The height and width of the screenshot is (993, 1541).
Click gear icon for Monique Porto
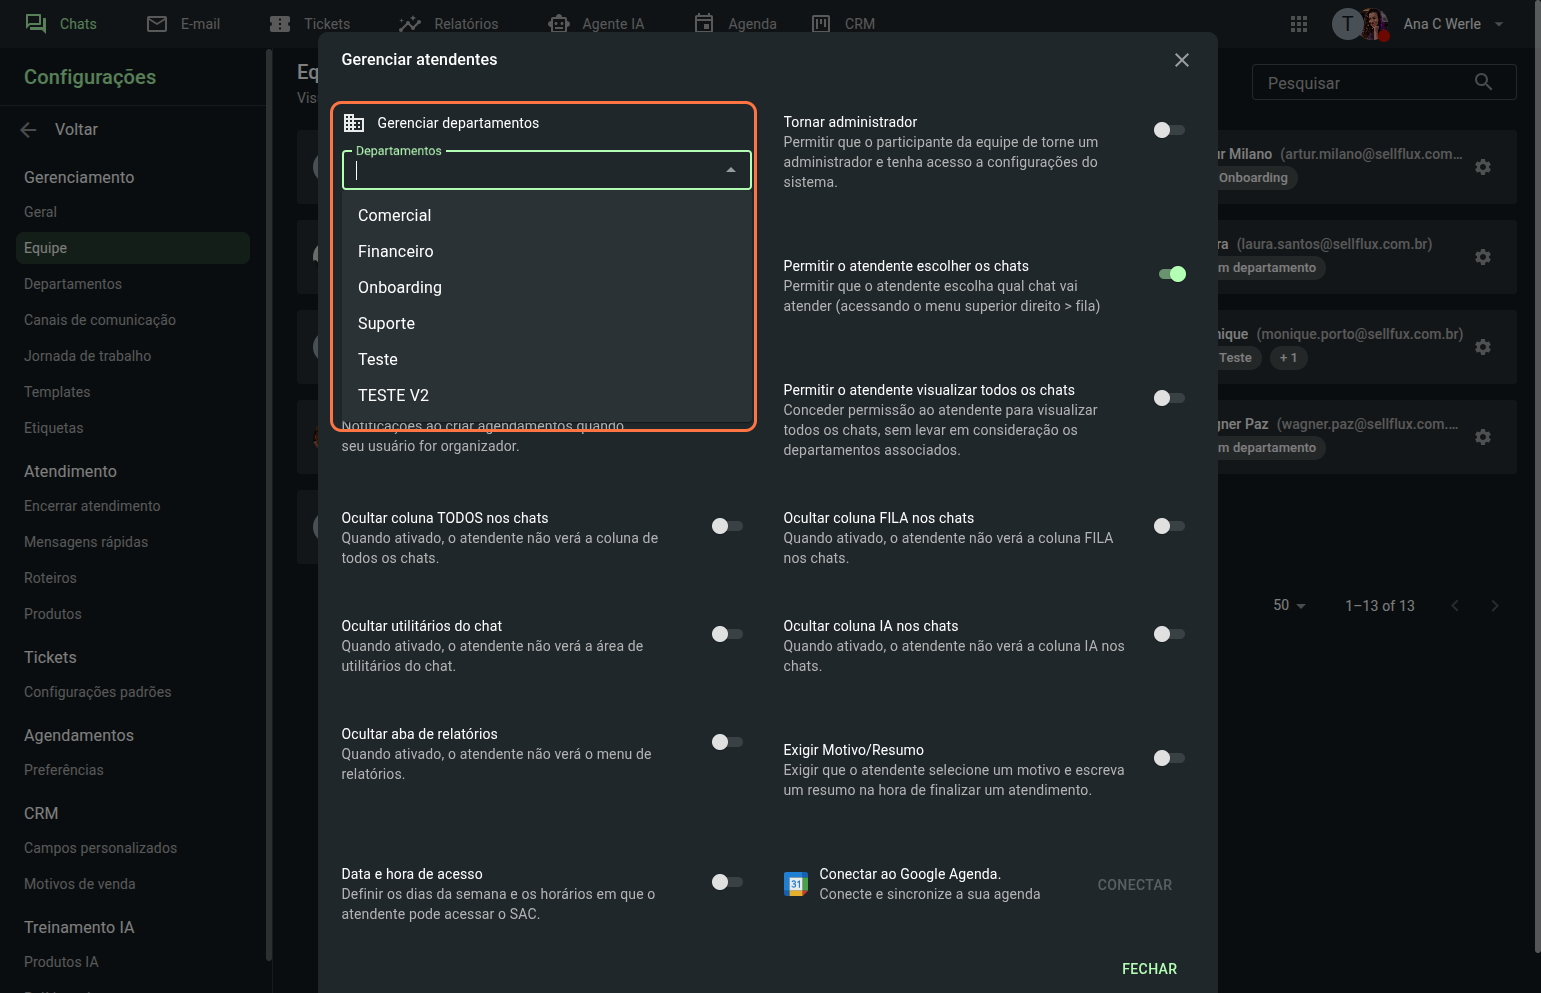1483,347
